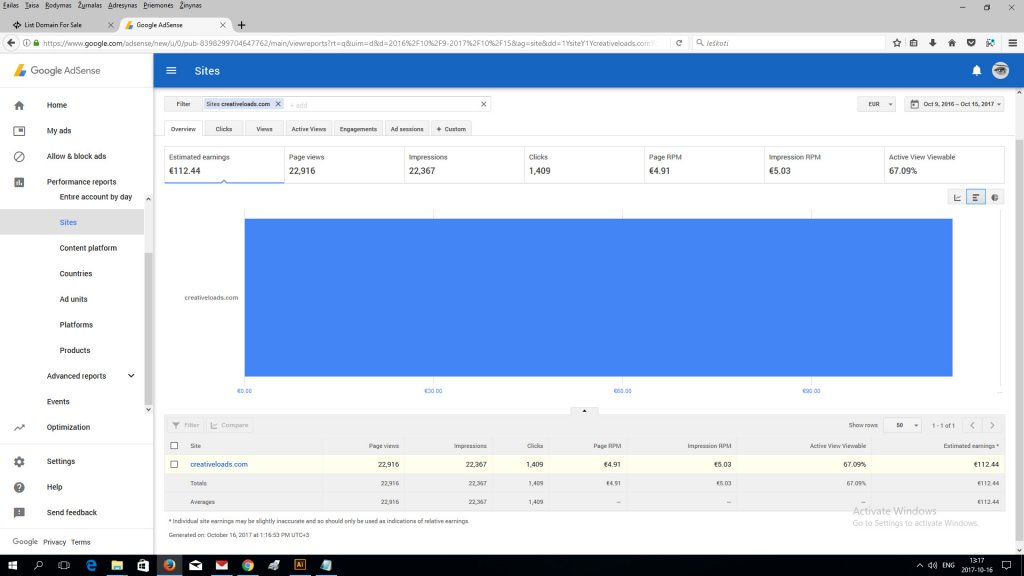Open the Ad sessions tab
1024x576 pixels.
pyautogui.click(x=407, y=129)
